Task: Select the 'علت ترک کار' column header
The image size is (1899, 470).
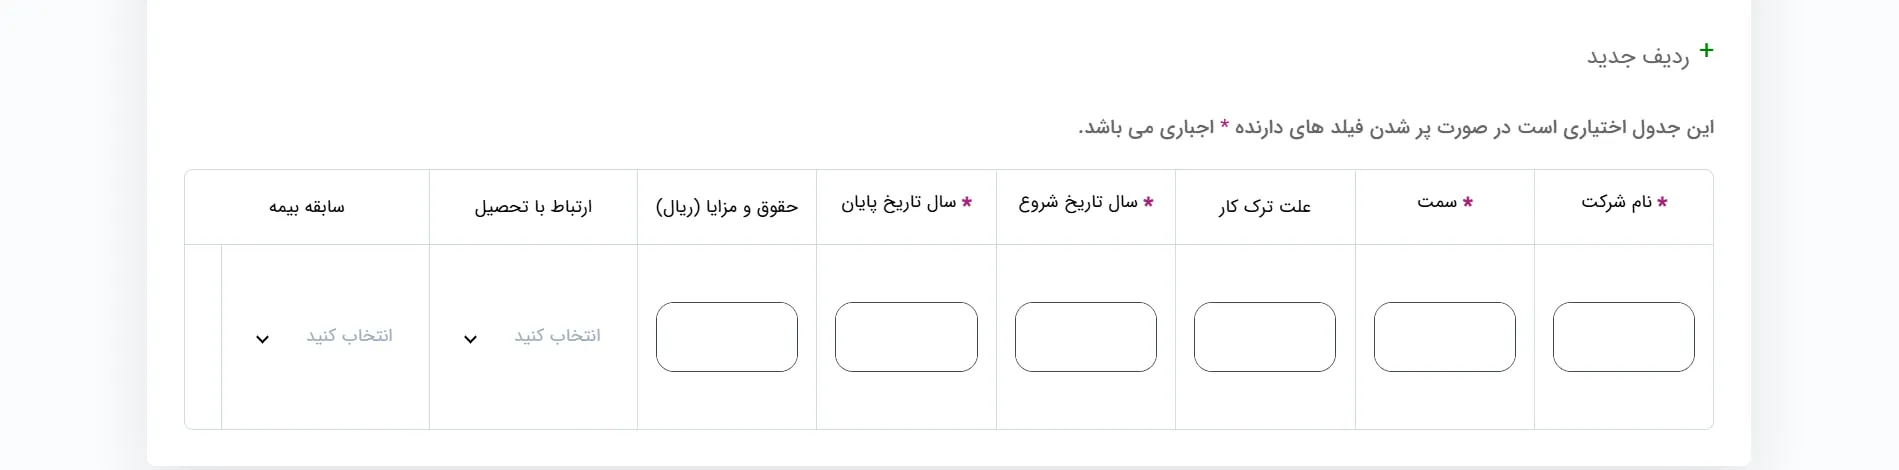Action: (x=1264, y=207)
